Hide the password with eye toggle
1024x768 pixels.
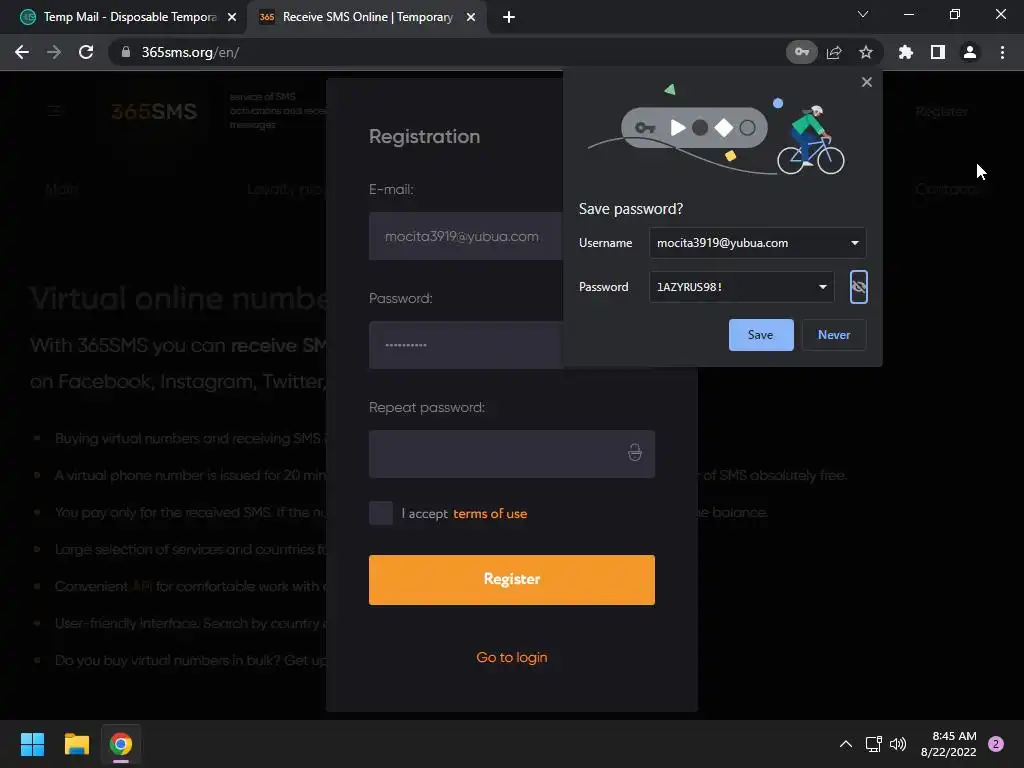(x=859, y=287)
